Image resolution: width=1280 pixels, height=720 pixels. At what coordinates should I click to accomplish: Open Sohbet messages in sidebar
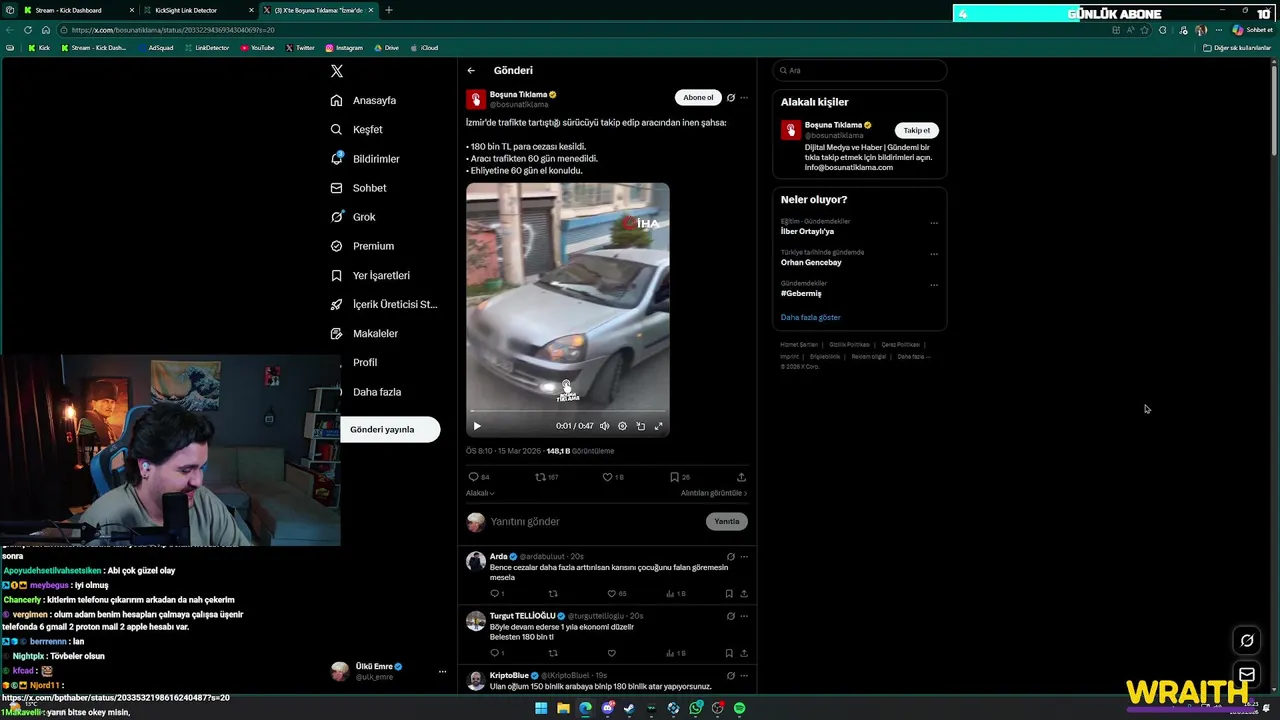[359, 188]
